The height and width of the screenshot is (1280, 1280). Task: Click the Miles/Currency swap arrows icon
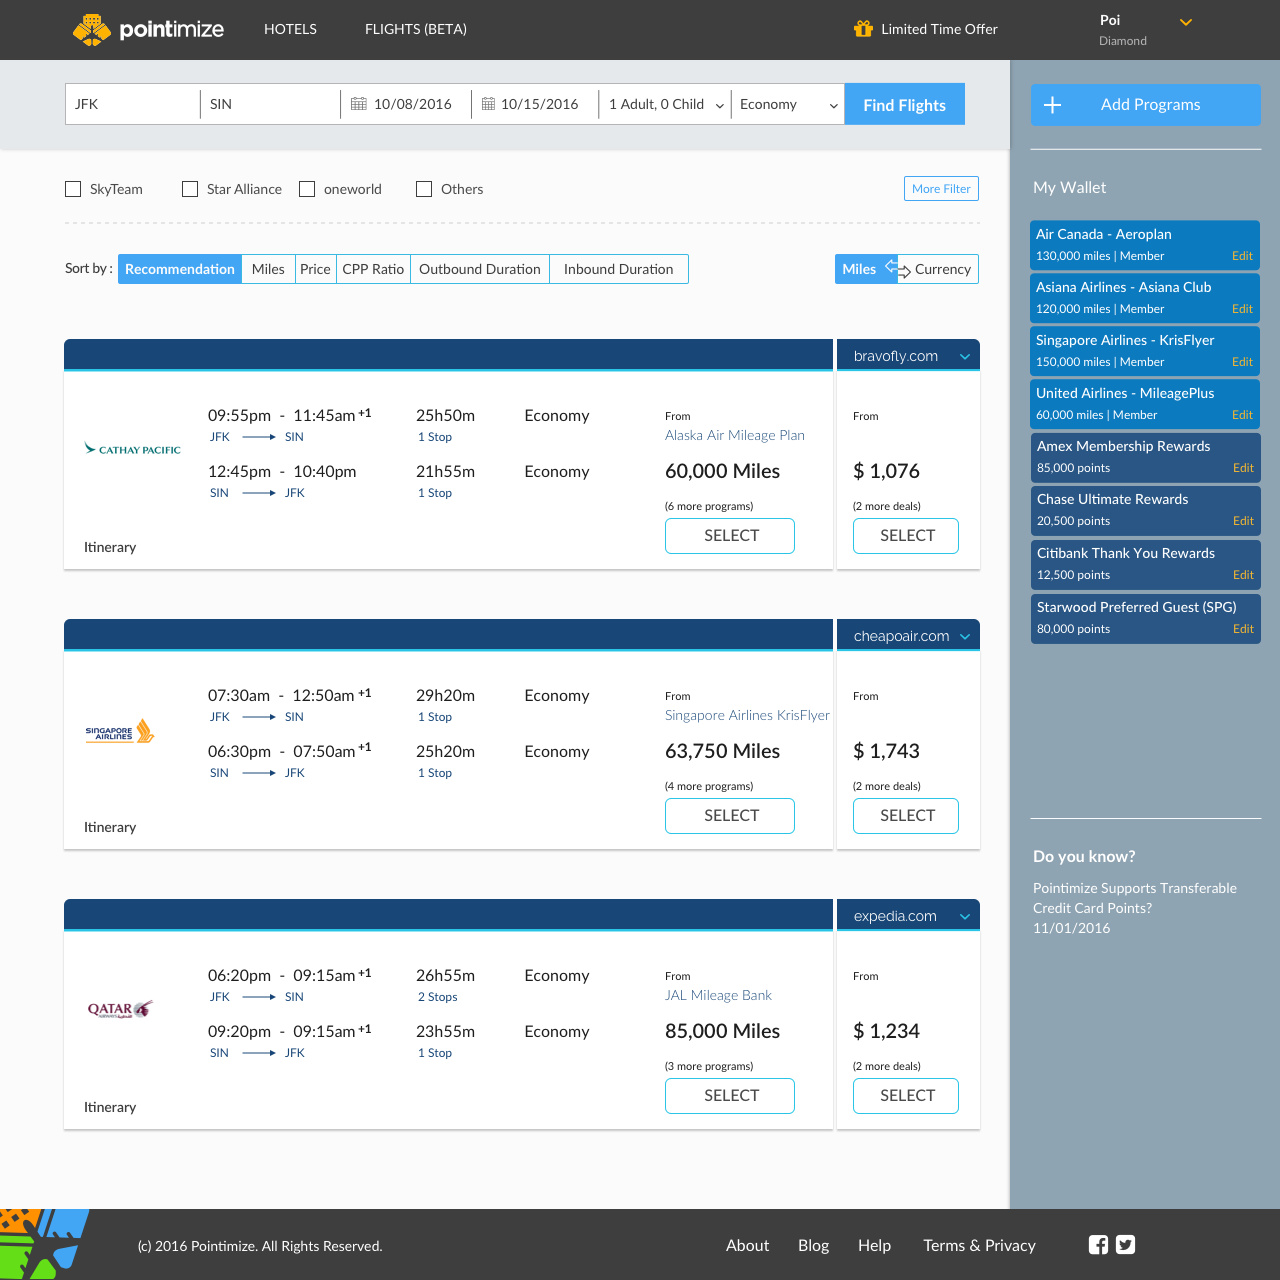(898, 268)
